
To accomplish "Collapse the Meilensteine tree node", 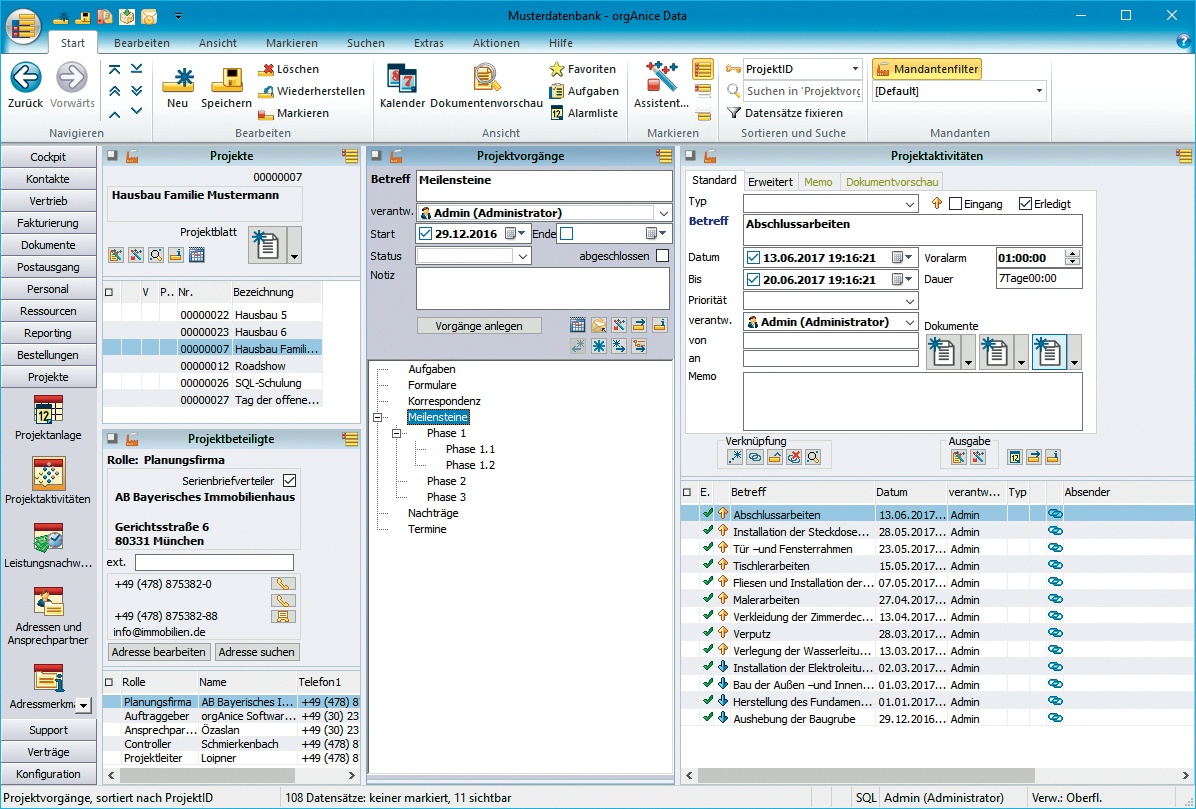I will [377, 417].
